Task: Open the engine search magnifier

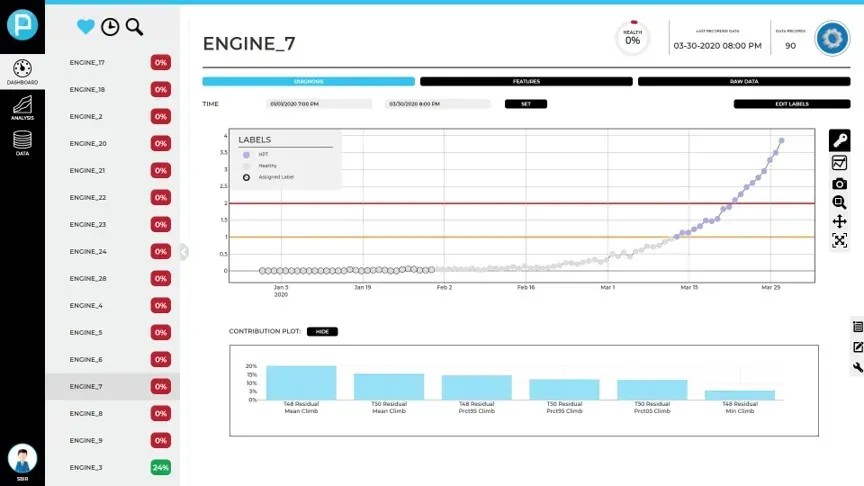Action: [x=134, y=26]
